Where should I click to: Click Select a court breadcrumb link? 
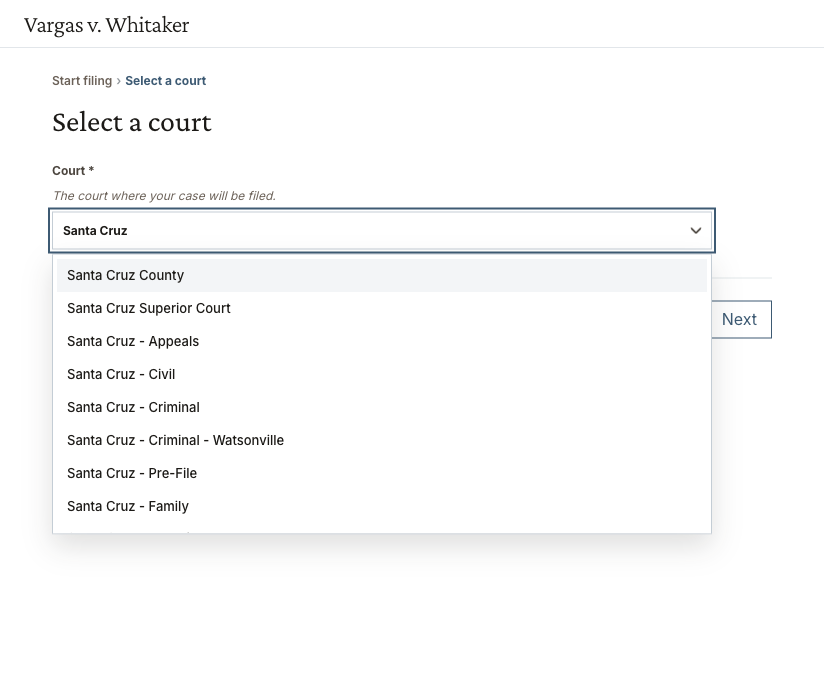click(x=166, y=81)
